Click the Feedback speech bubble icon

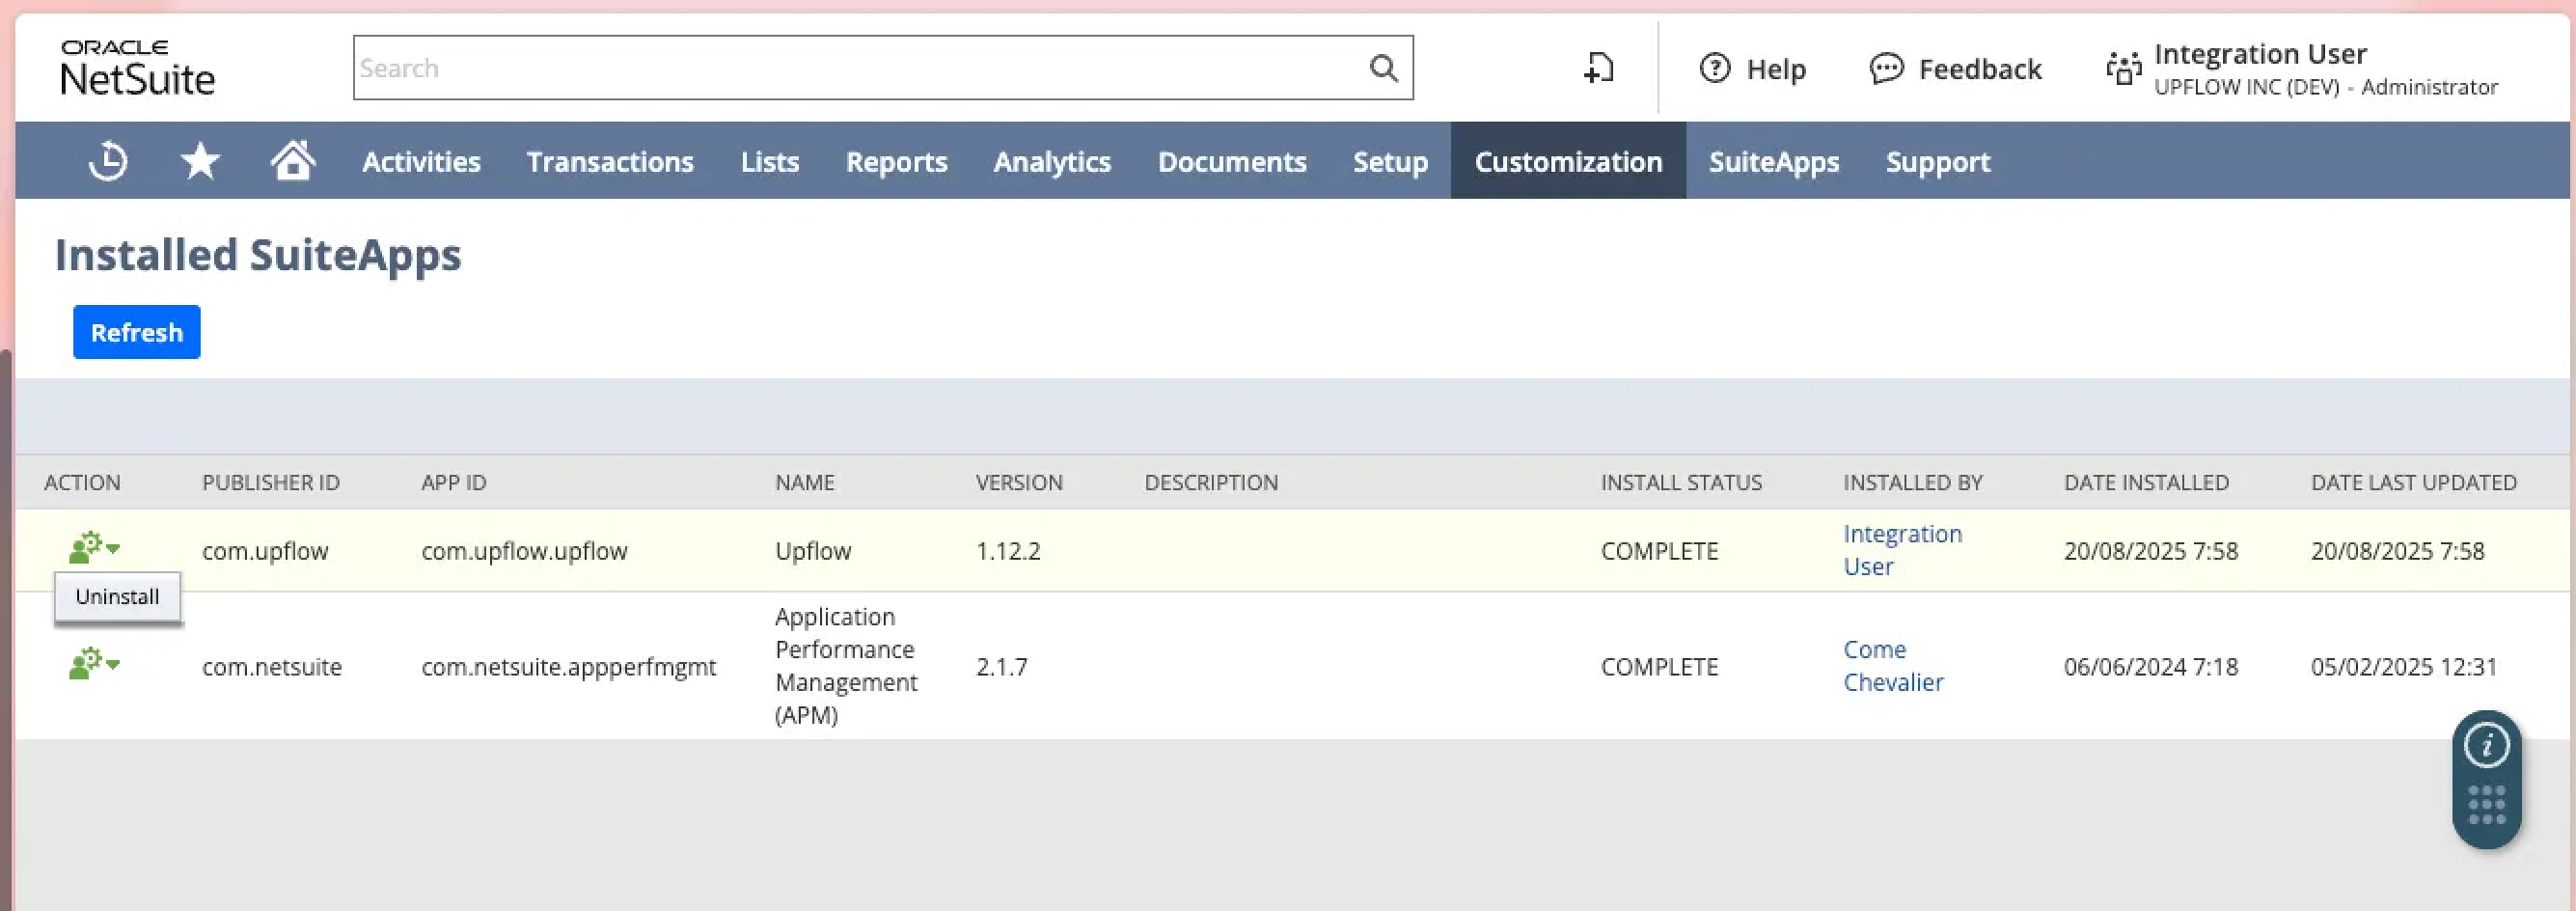tap(1886, 68)
